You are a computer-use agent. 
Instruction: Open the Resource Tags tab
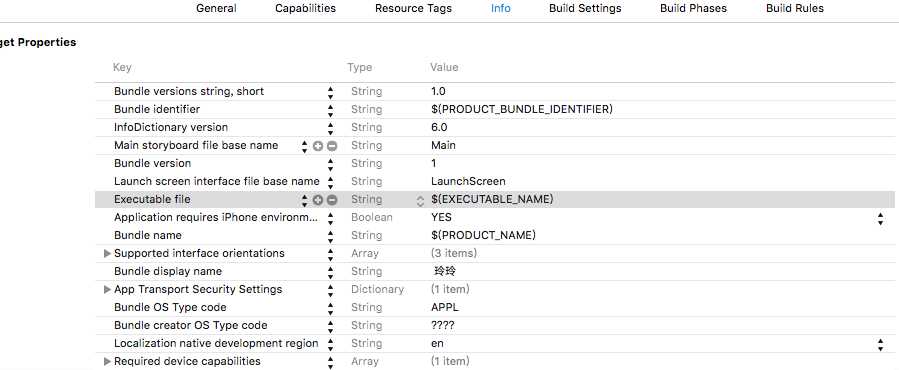pyautogui.click(x=413, y=9)
